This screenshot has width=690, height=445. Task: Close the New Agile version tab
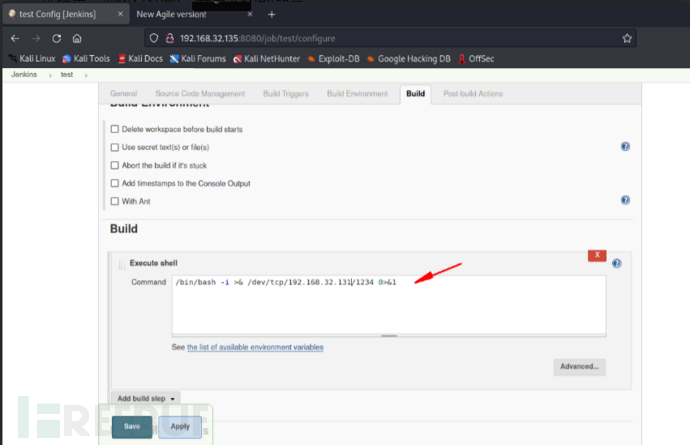coord(250,14)
